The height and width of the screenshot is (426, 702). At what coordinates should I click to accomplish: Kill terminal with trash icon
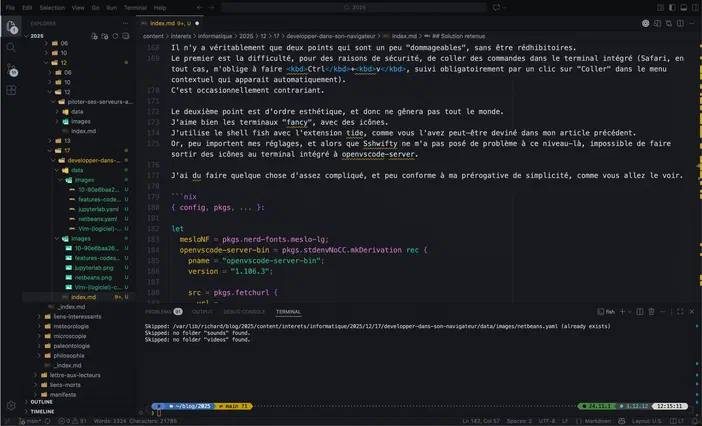651,311
